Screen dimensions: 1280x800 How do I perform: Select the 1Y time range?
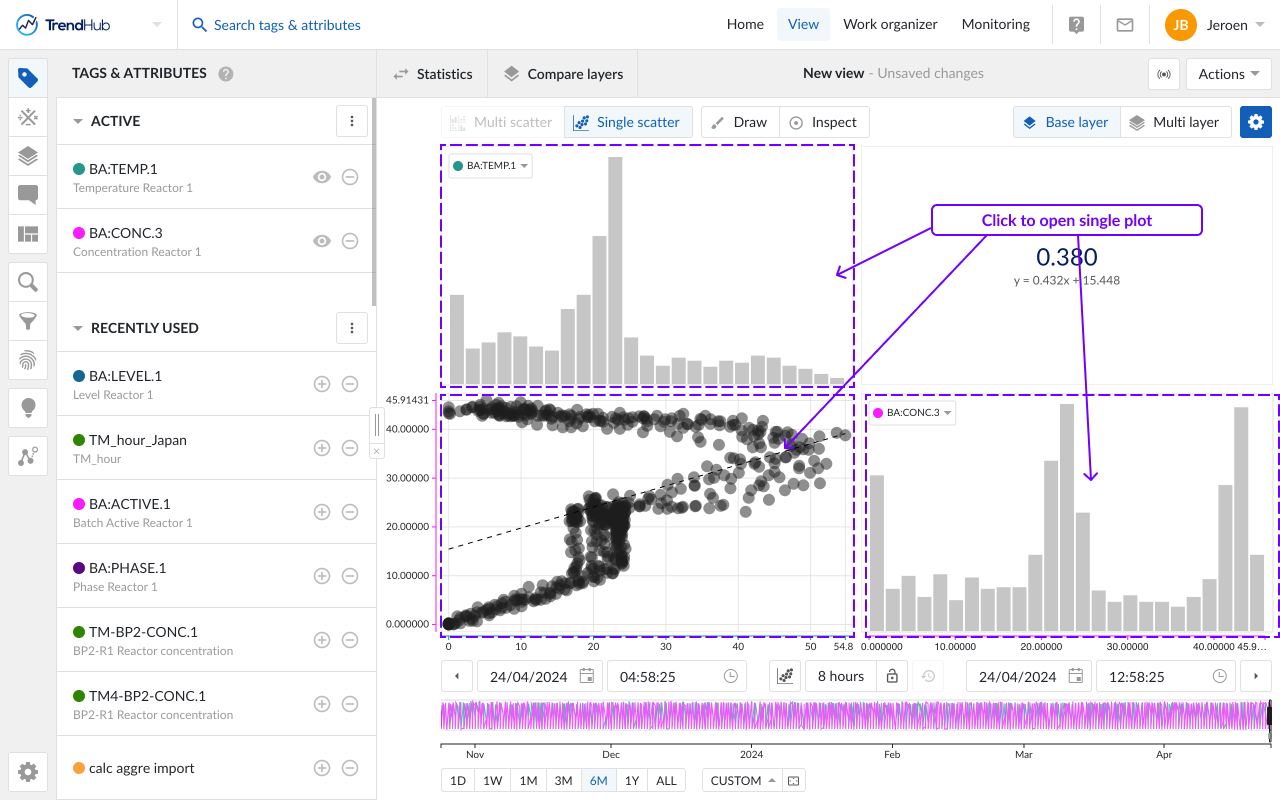[632, 780]
